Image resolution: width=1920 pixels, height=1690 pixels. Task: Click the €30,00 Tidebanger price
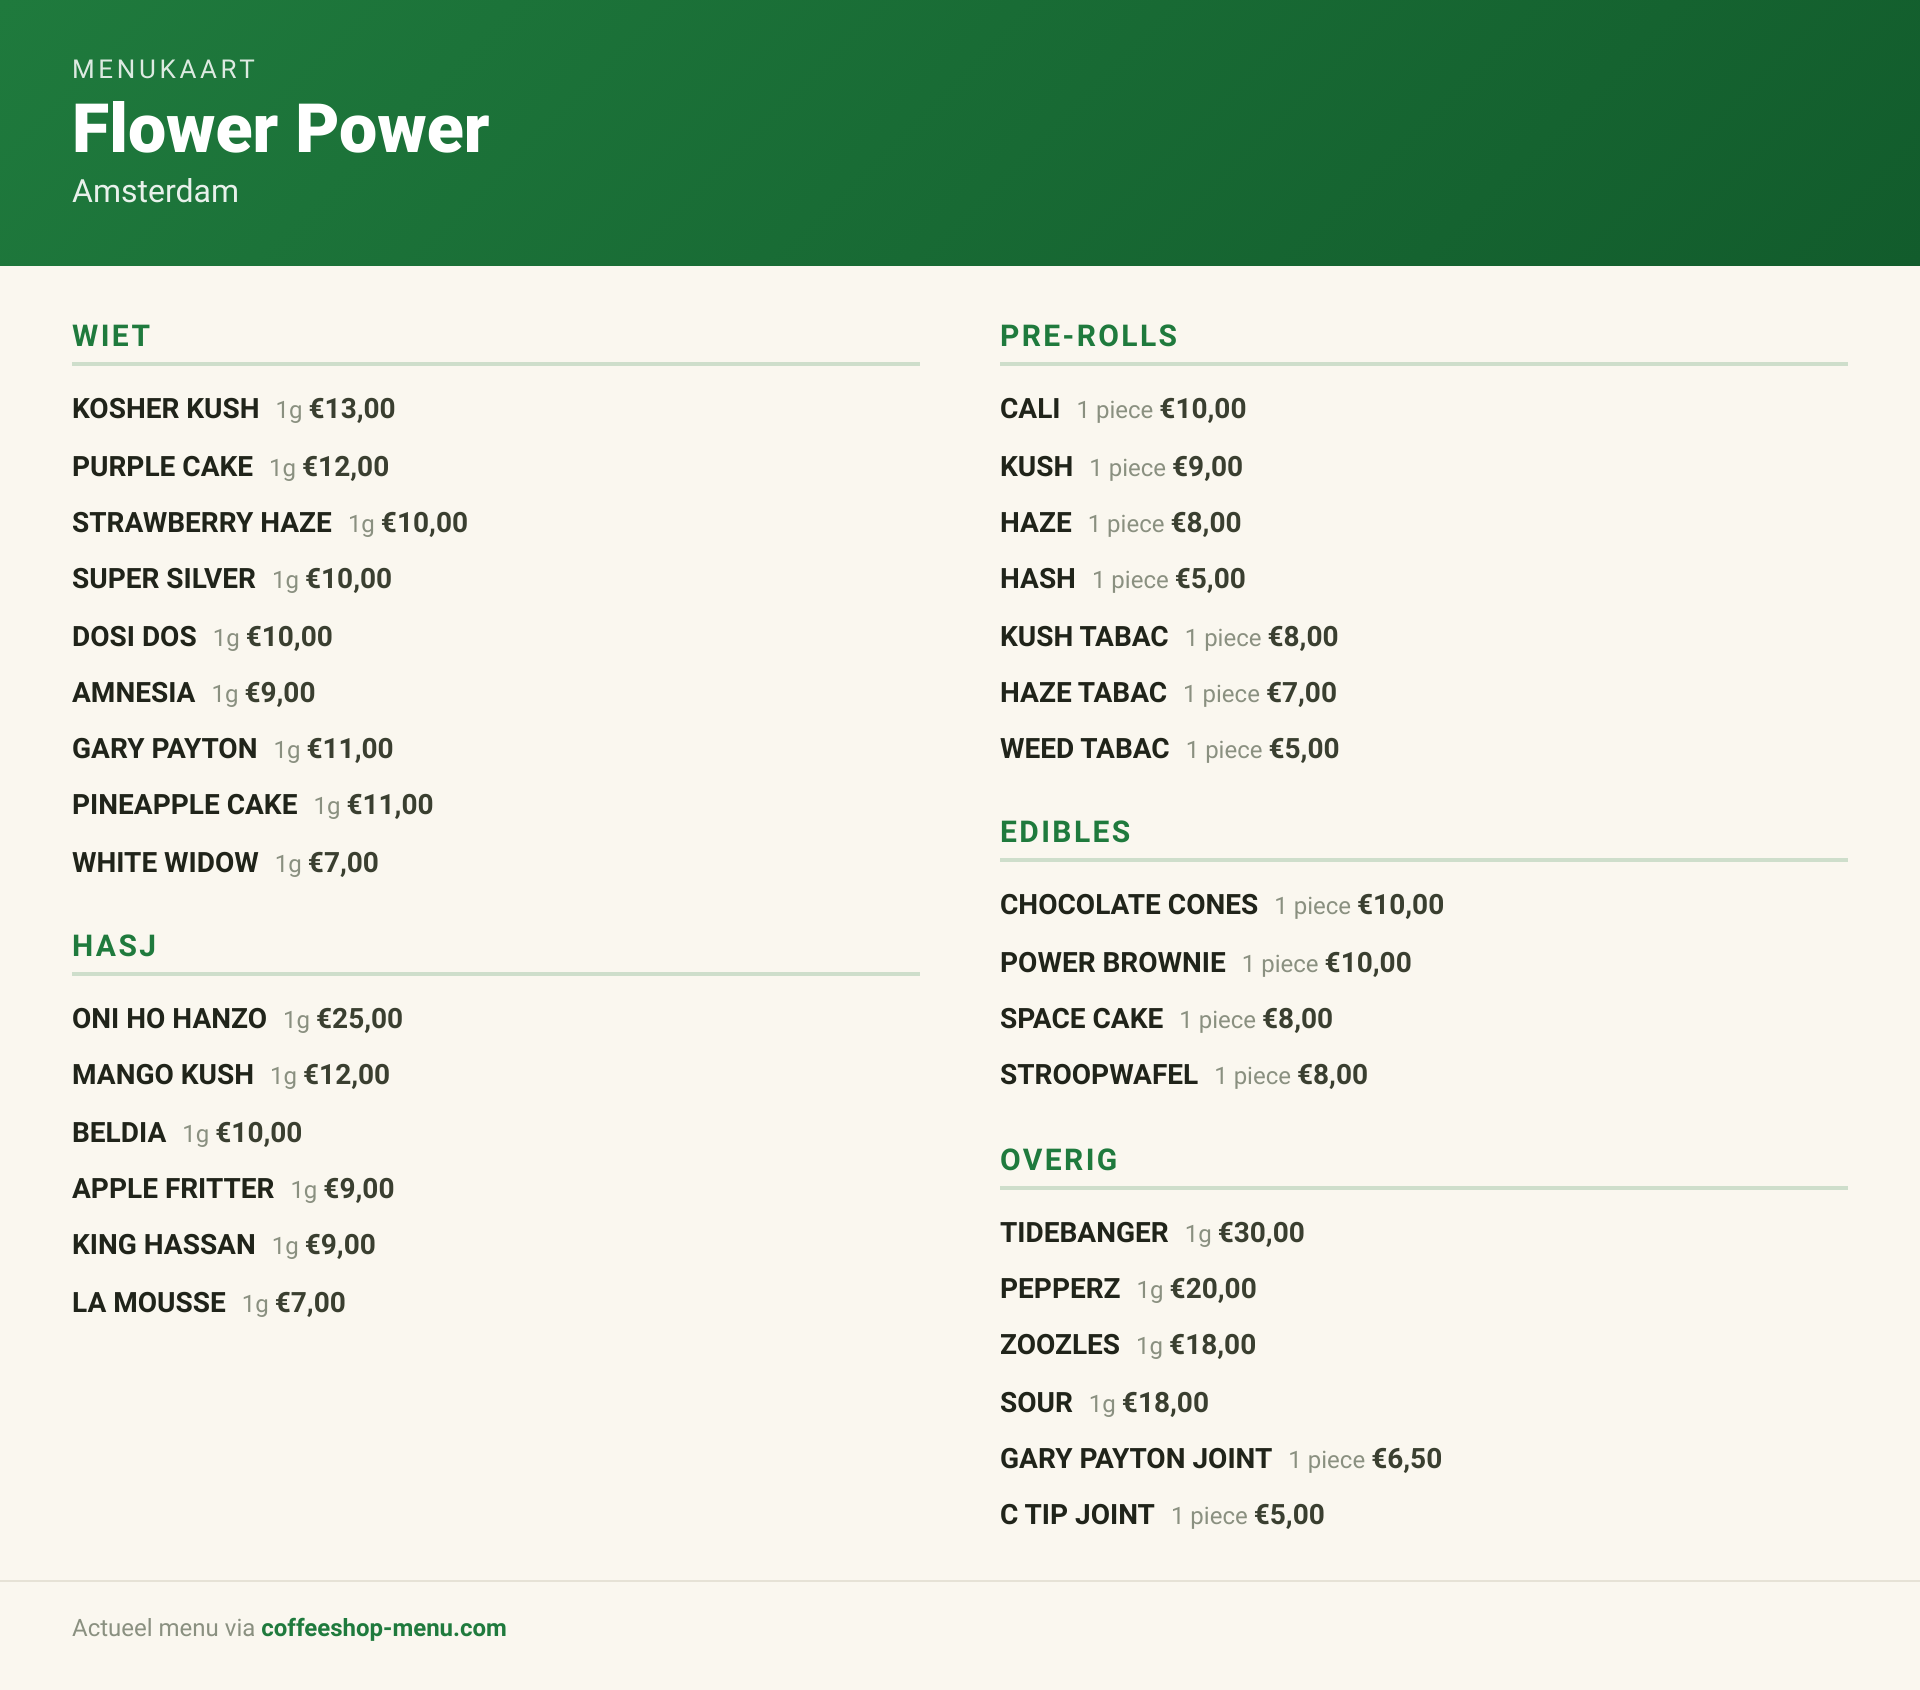[x=1261, y=1233]
